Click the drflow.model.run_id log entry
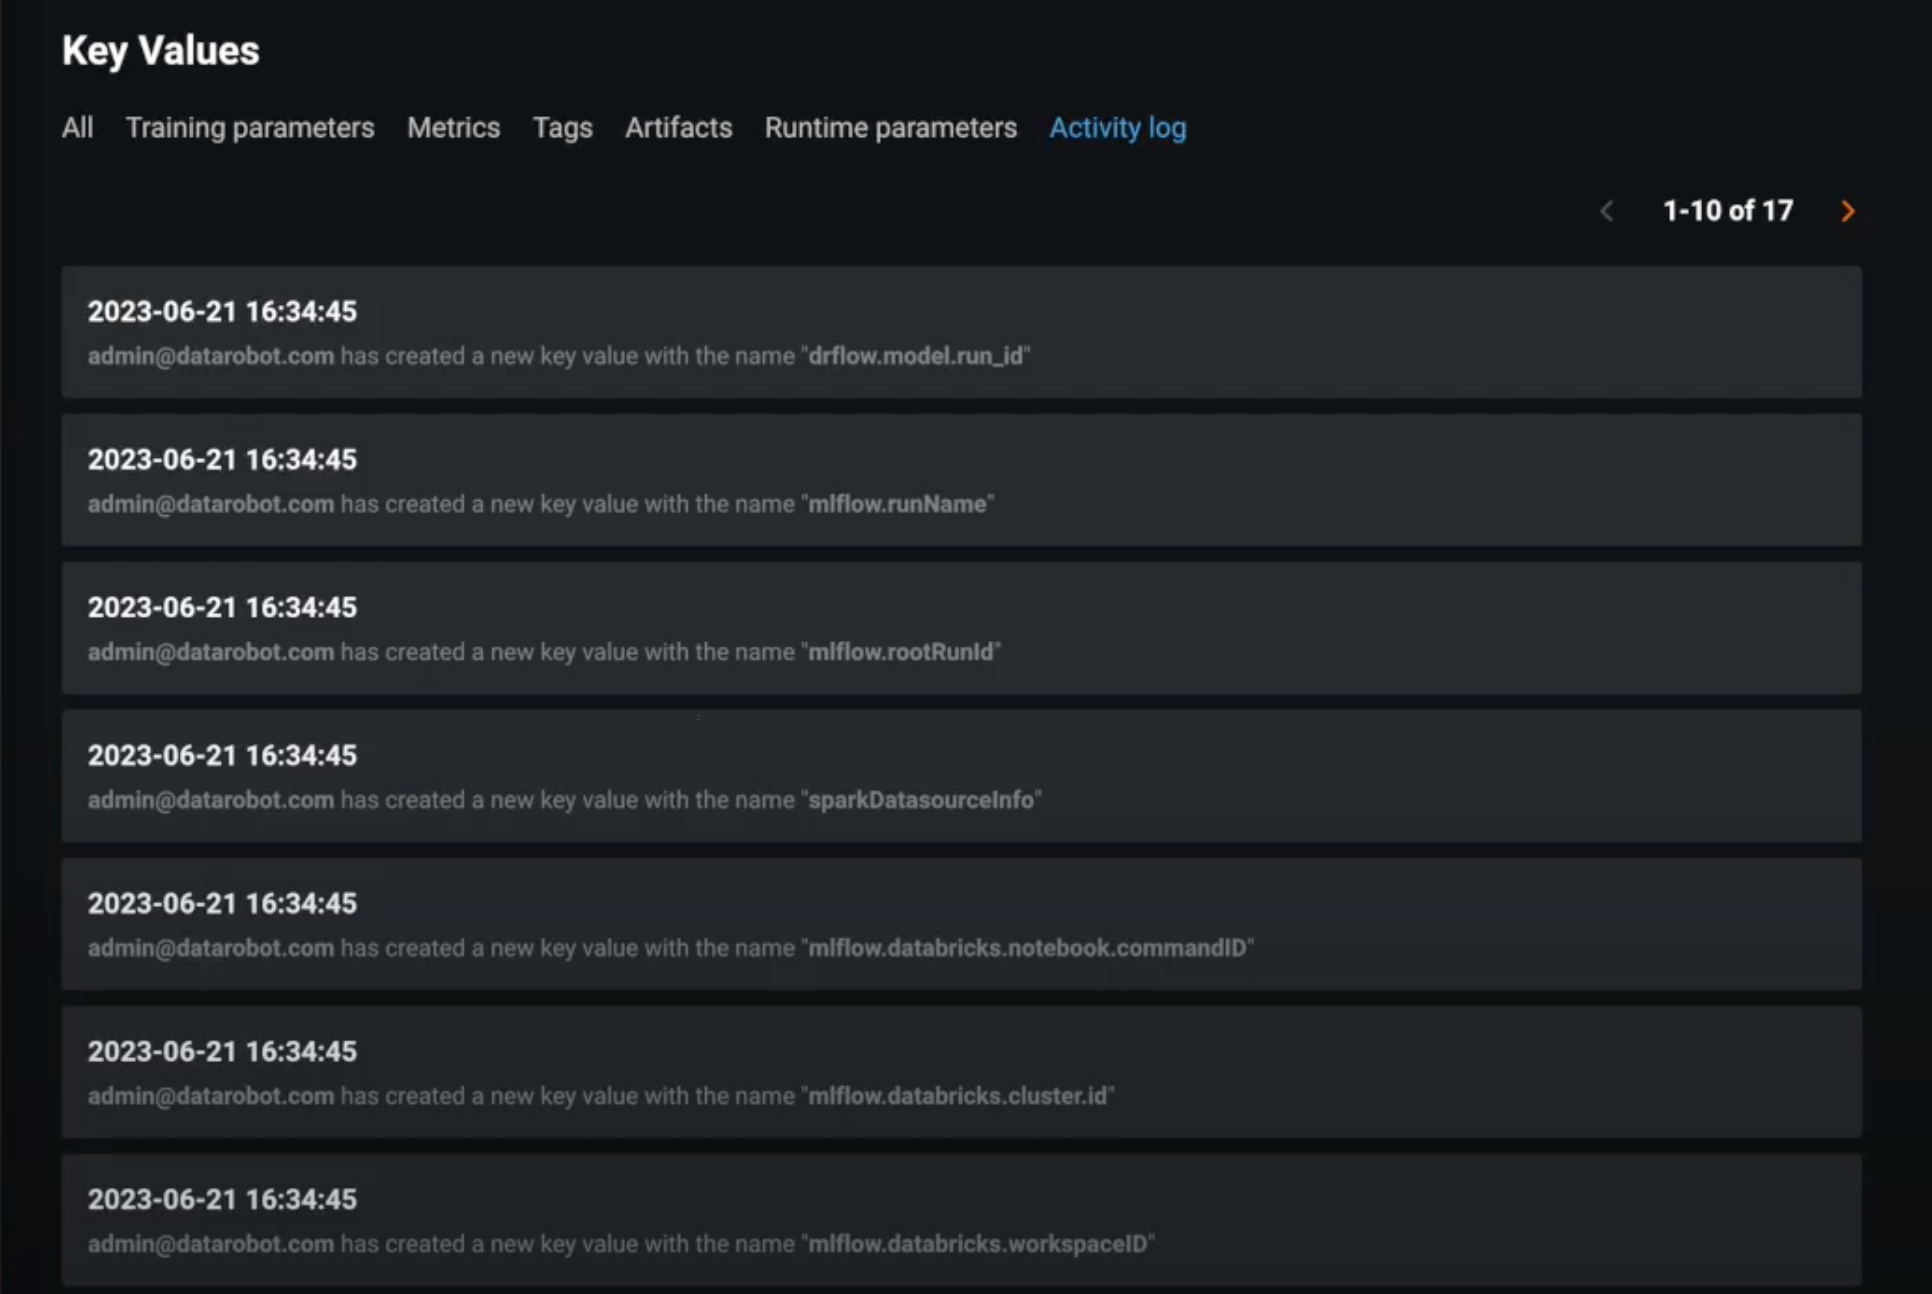 pyautogui.click(x=960, y=332)
